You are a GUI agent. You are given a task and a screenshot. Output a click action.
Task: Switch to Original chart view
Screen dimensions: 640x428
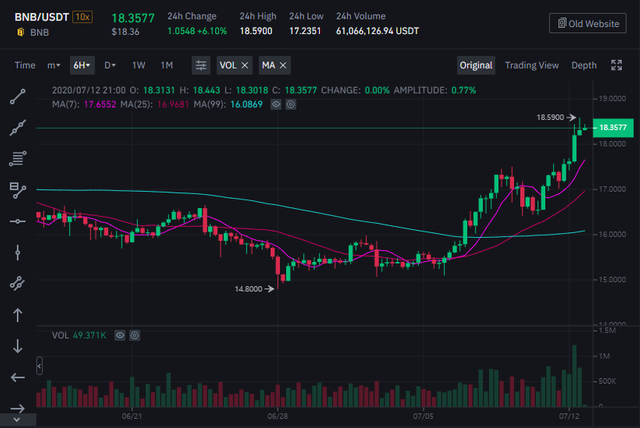476,65
